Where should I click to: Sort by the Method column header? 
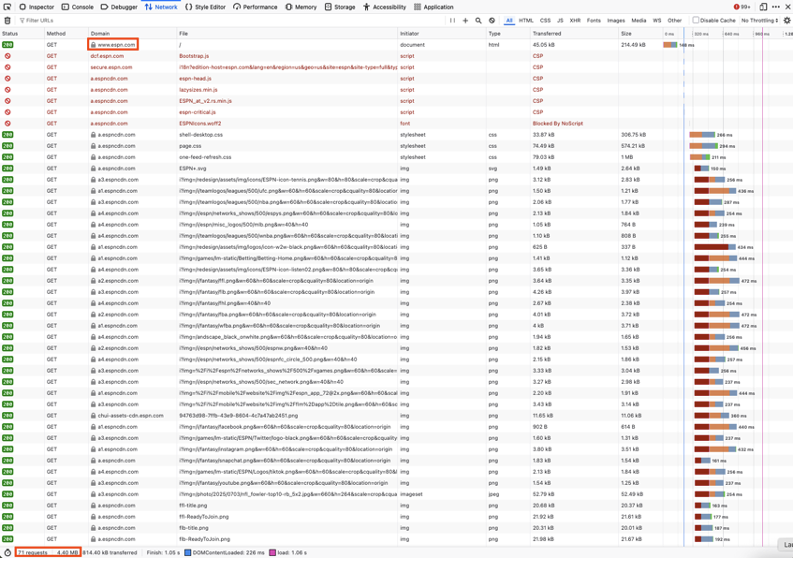[66, 33]
